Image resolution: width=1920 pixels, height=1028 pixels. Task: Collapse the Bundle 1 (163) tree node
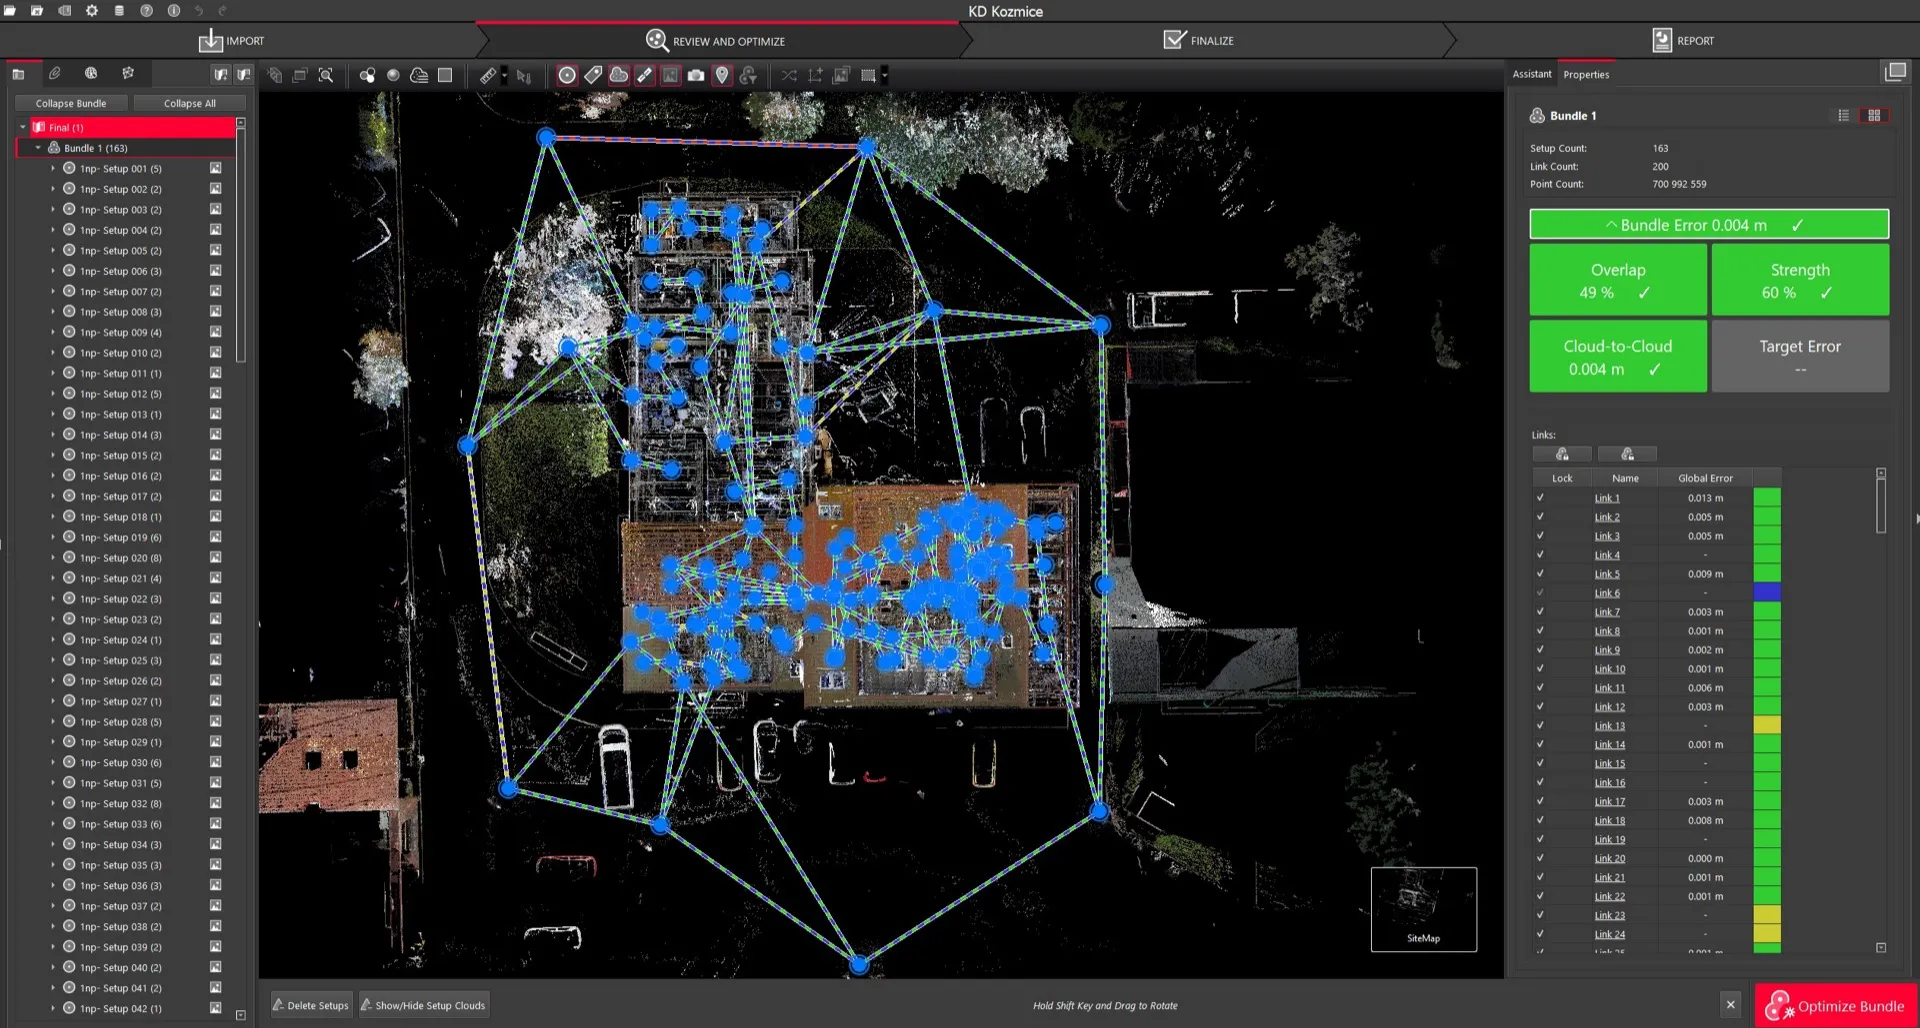coord(39,148)
